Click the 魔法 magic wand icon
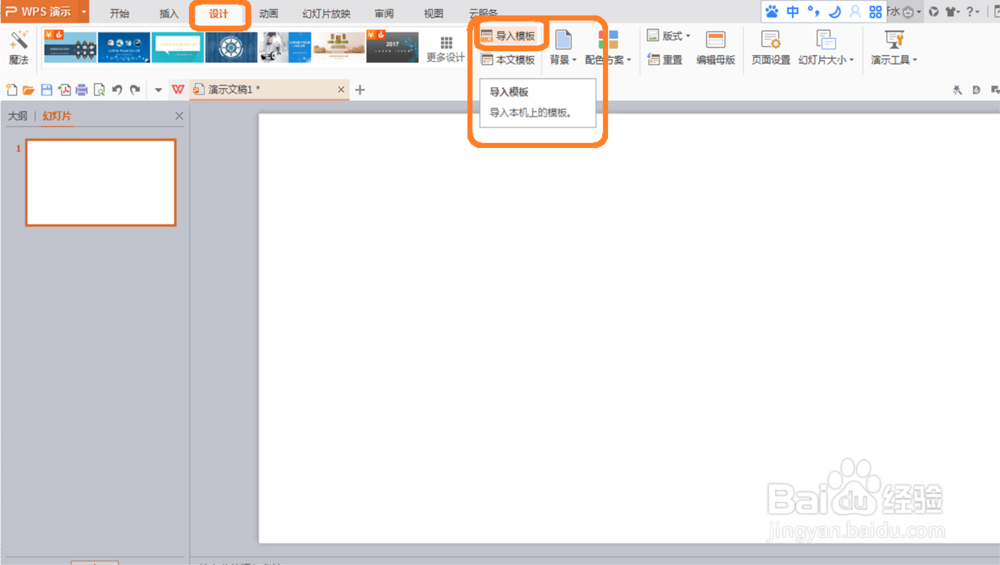1000x565 pixels. 18,48
